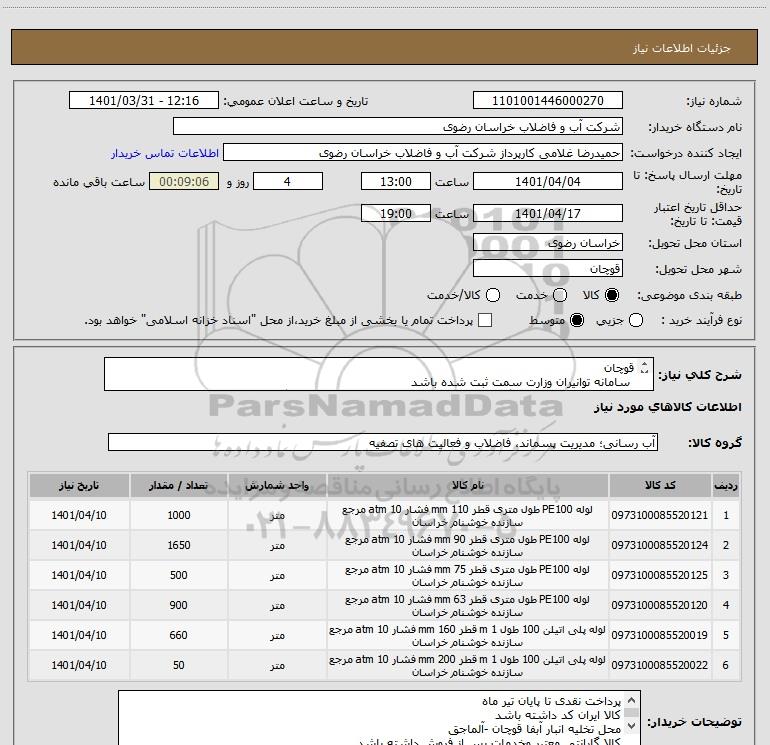Click the 00:09:06 remaining time counter

pos(184,181)
